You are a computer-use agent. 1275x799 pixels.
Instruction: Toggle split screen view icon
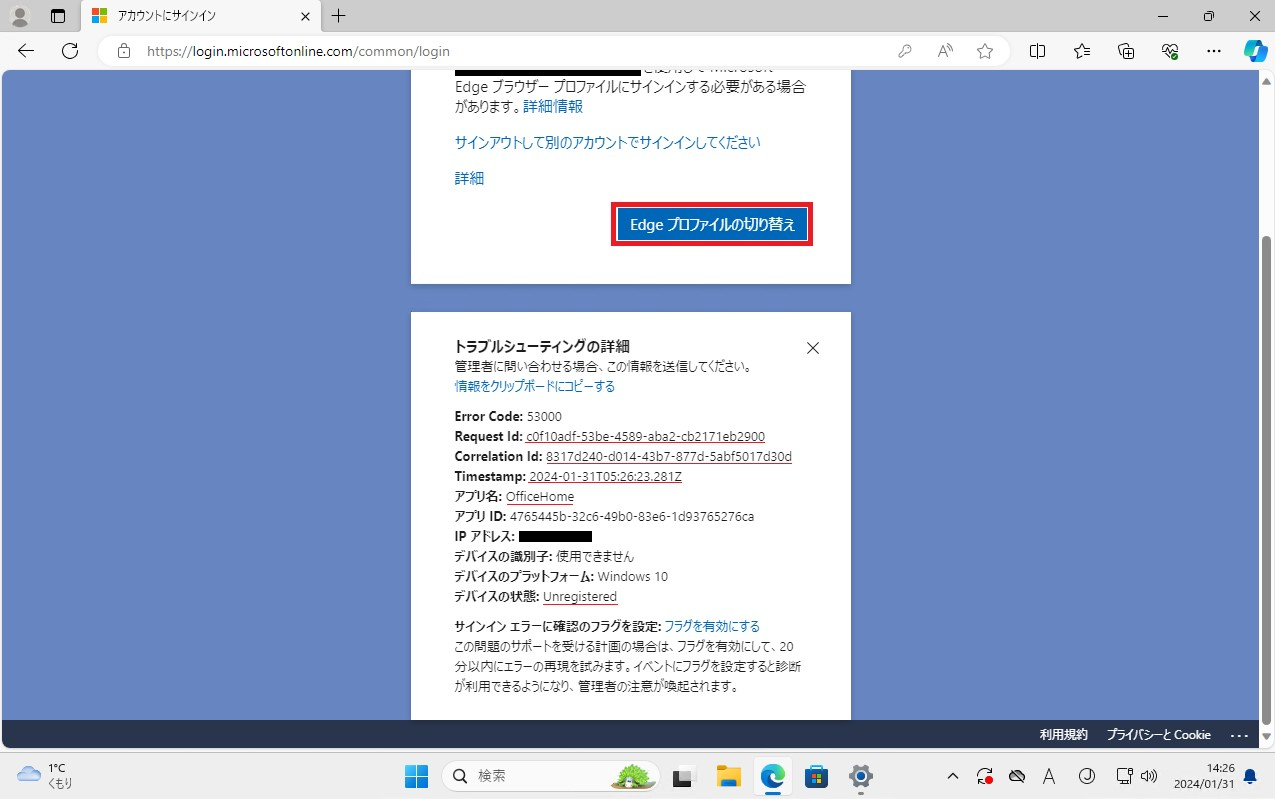1038,51
